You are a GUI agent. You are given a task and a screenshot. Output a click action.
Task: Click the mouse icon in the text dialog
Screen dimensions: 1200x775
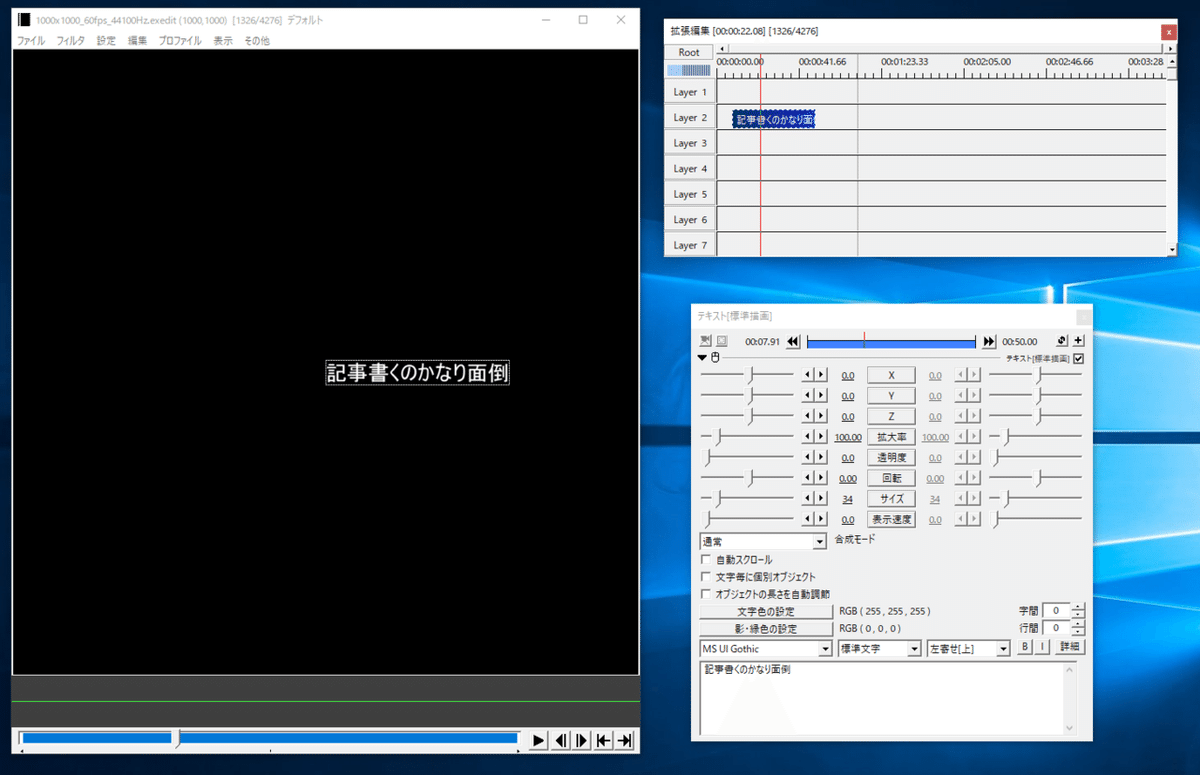point(715,358)
